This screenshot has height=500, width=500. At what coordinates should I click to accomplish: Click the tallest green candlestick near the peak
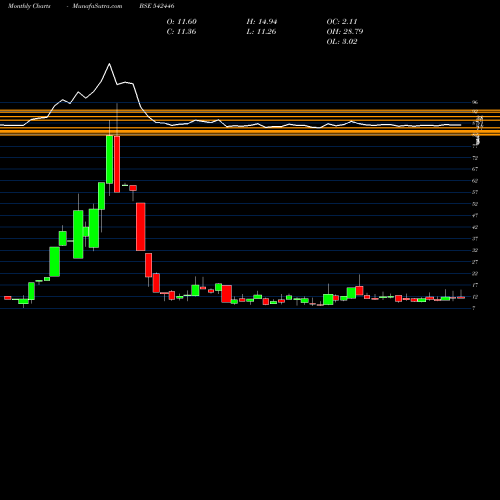(109, 159)
